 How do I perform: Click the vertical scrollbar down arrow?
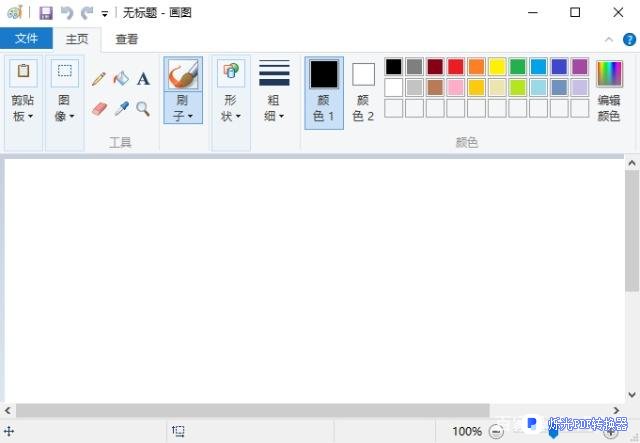click(x=632, y=395)
